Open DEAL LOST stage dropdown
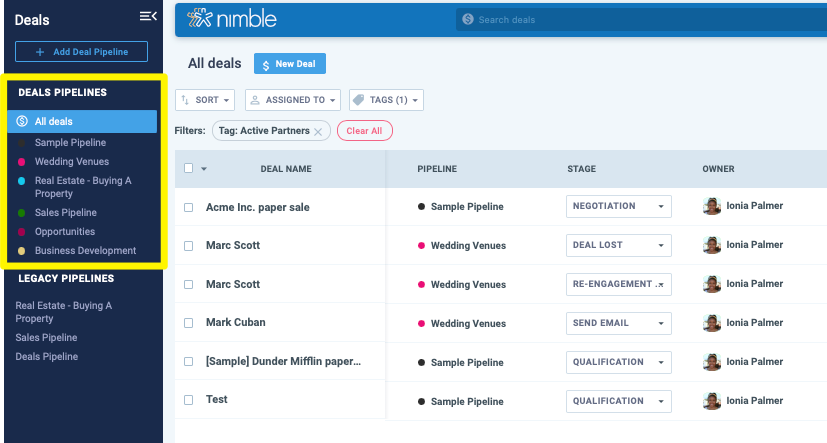 tap(619, 245)
